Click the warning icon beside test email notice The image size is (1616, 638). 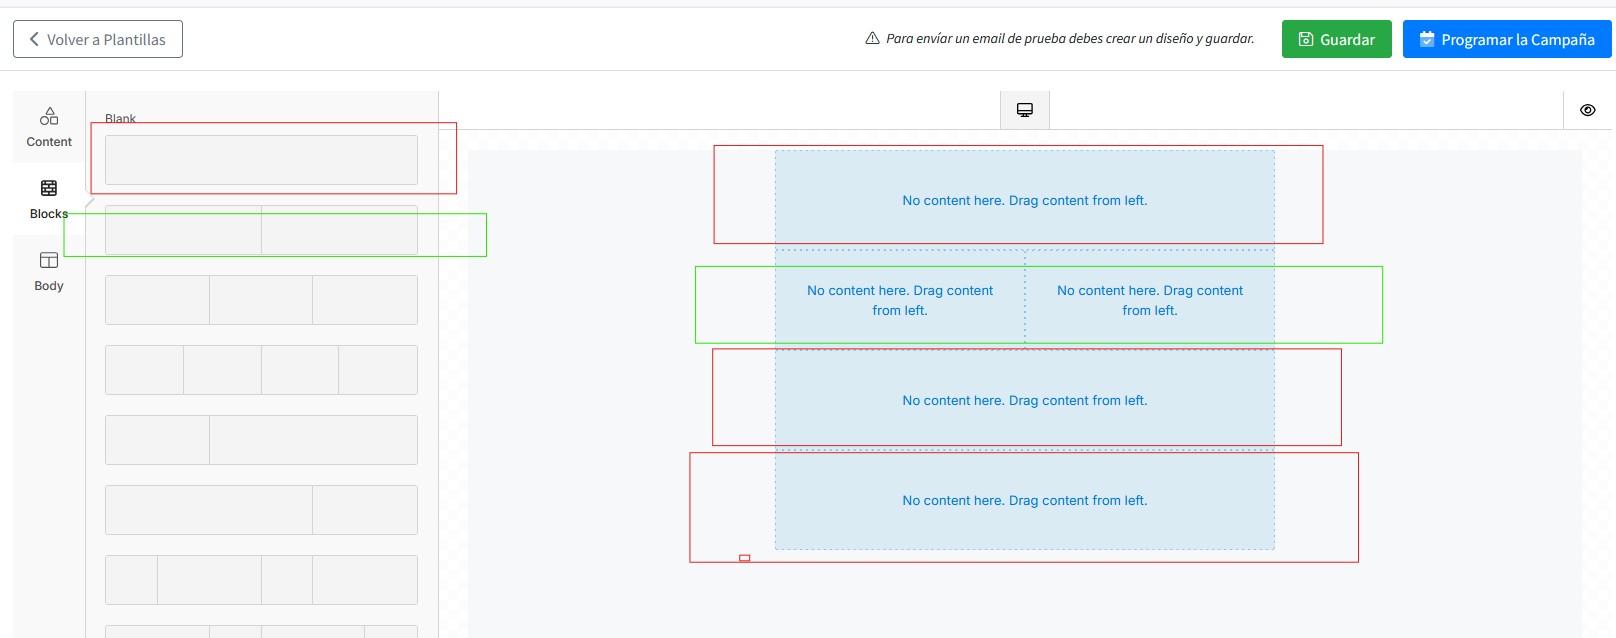pos(872,39)
